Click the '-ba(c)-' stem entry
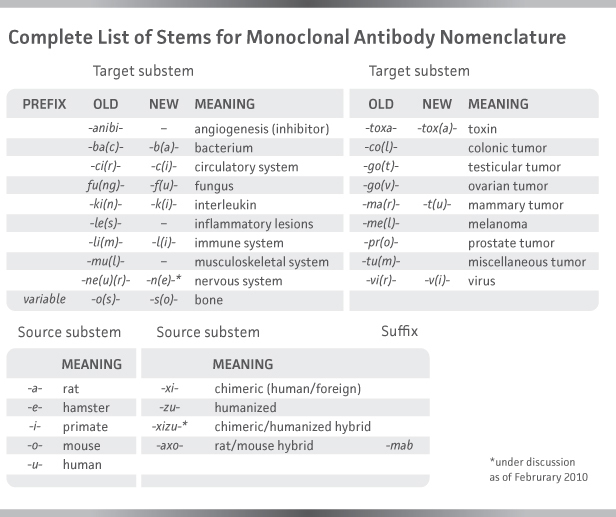616x517 pixels. pos(105,148)
